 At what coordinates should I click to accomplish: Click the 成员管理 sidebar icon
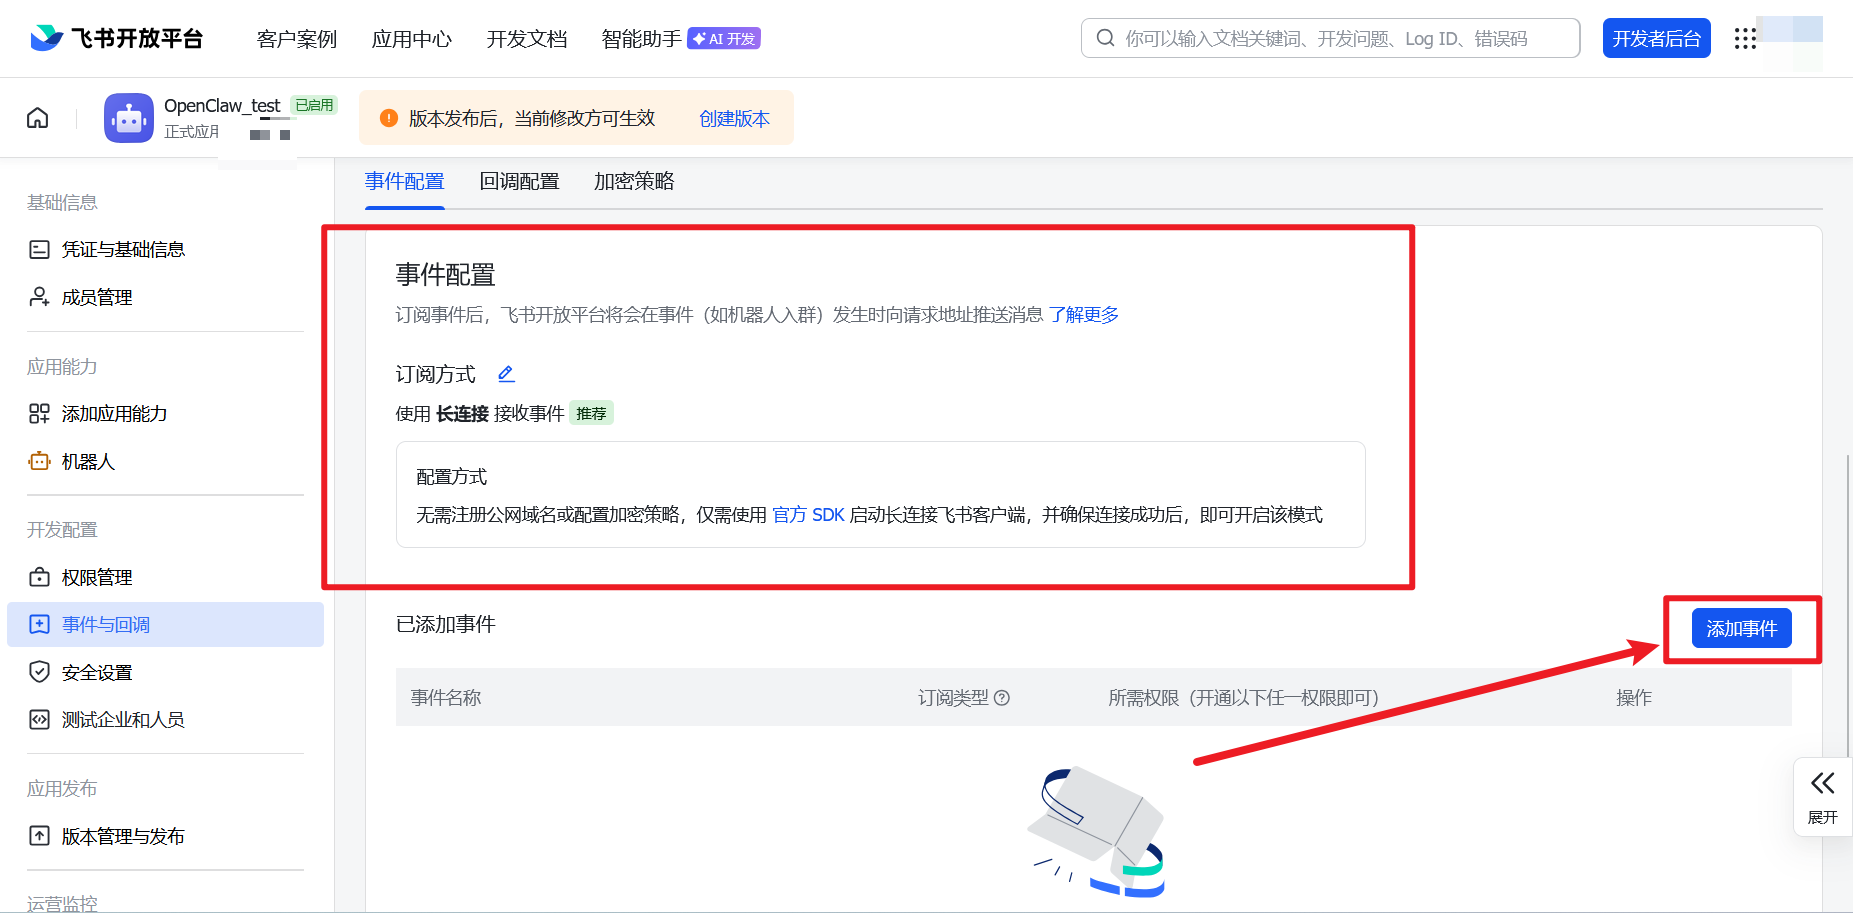39,296
